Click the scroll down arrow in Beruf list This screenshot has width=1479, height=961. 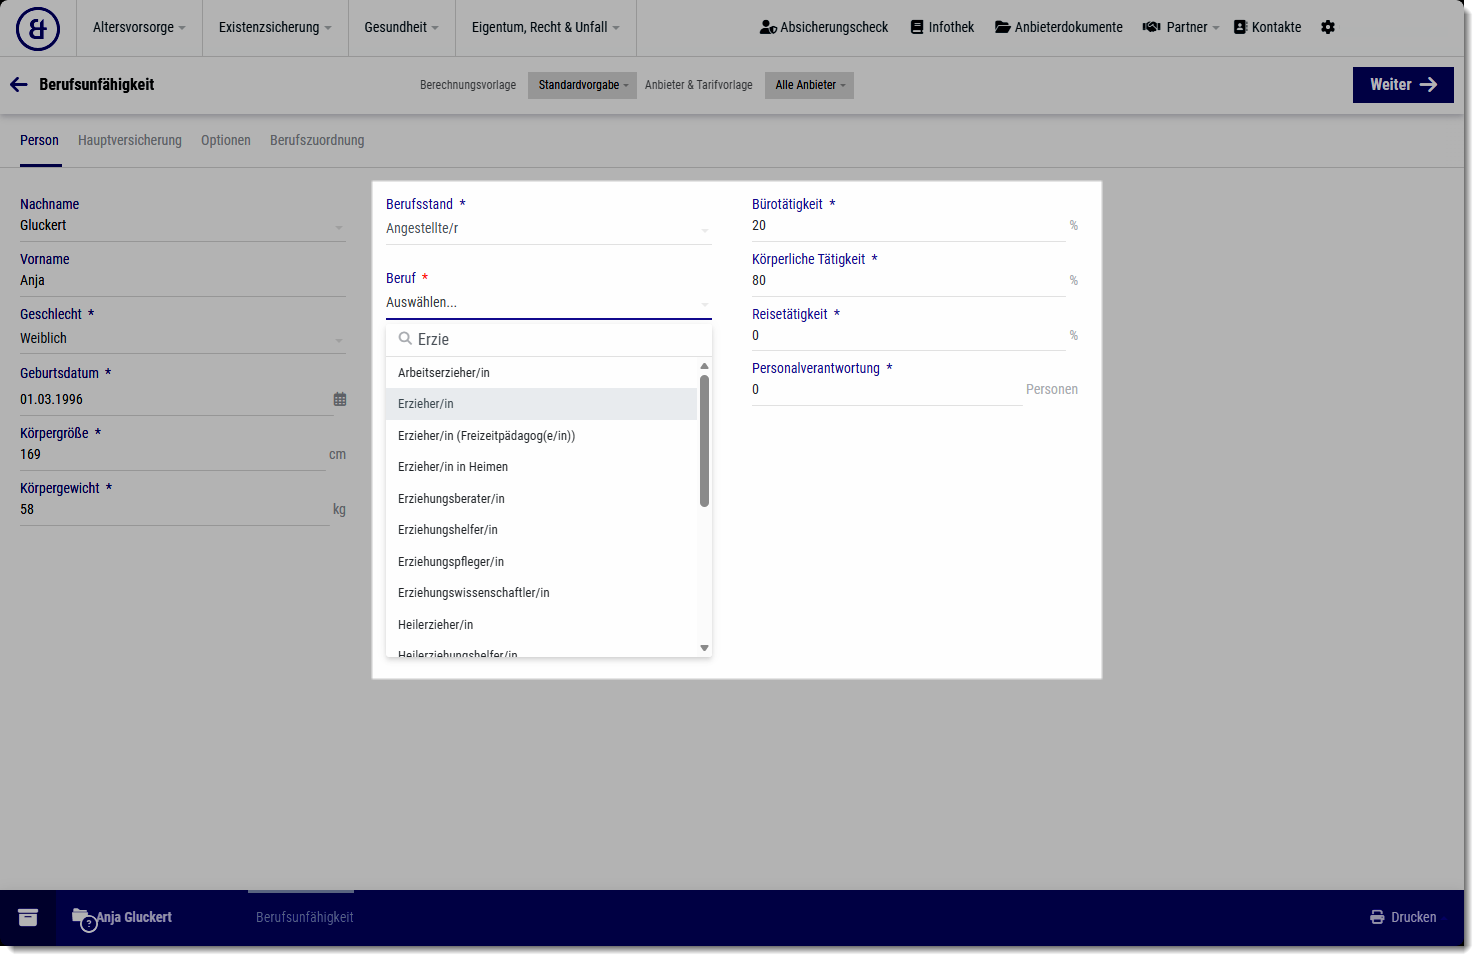click(x=704, y=648)
